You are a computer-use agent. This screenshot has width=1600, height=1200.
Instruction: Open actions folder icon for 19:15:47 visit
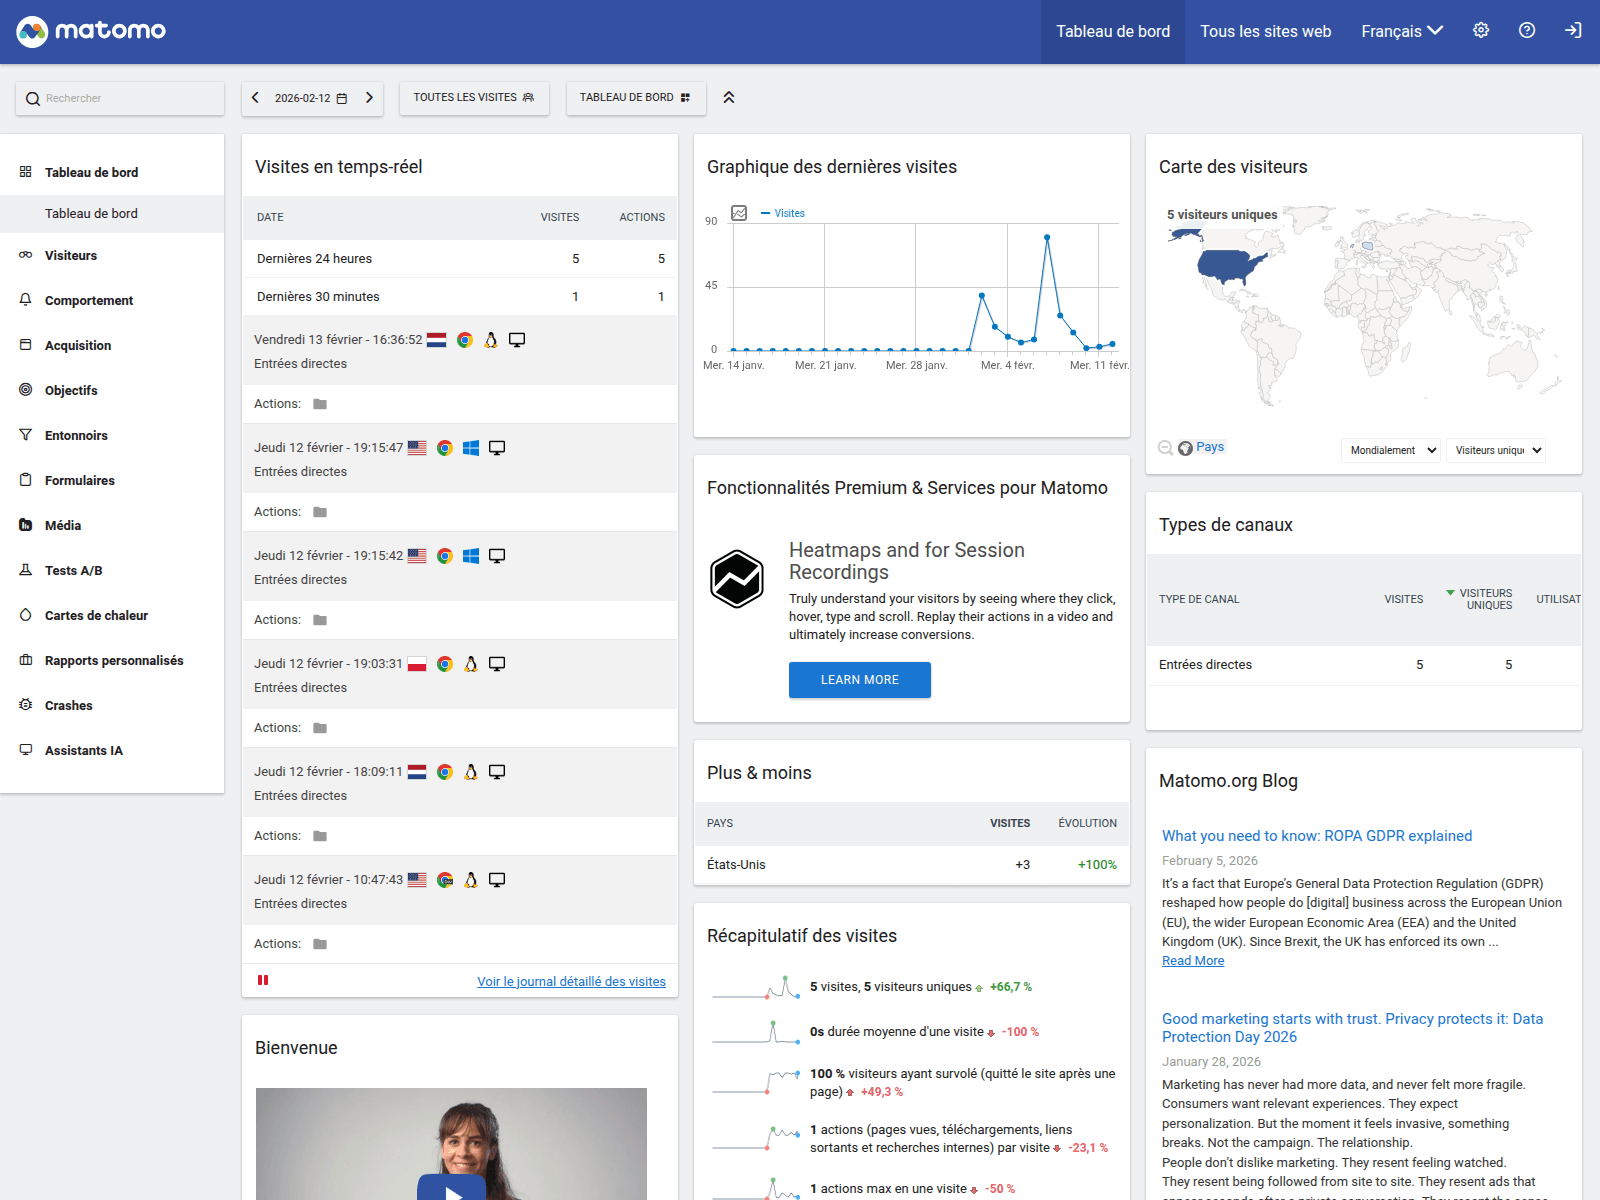(x=320, y=512)
